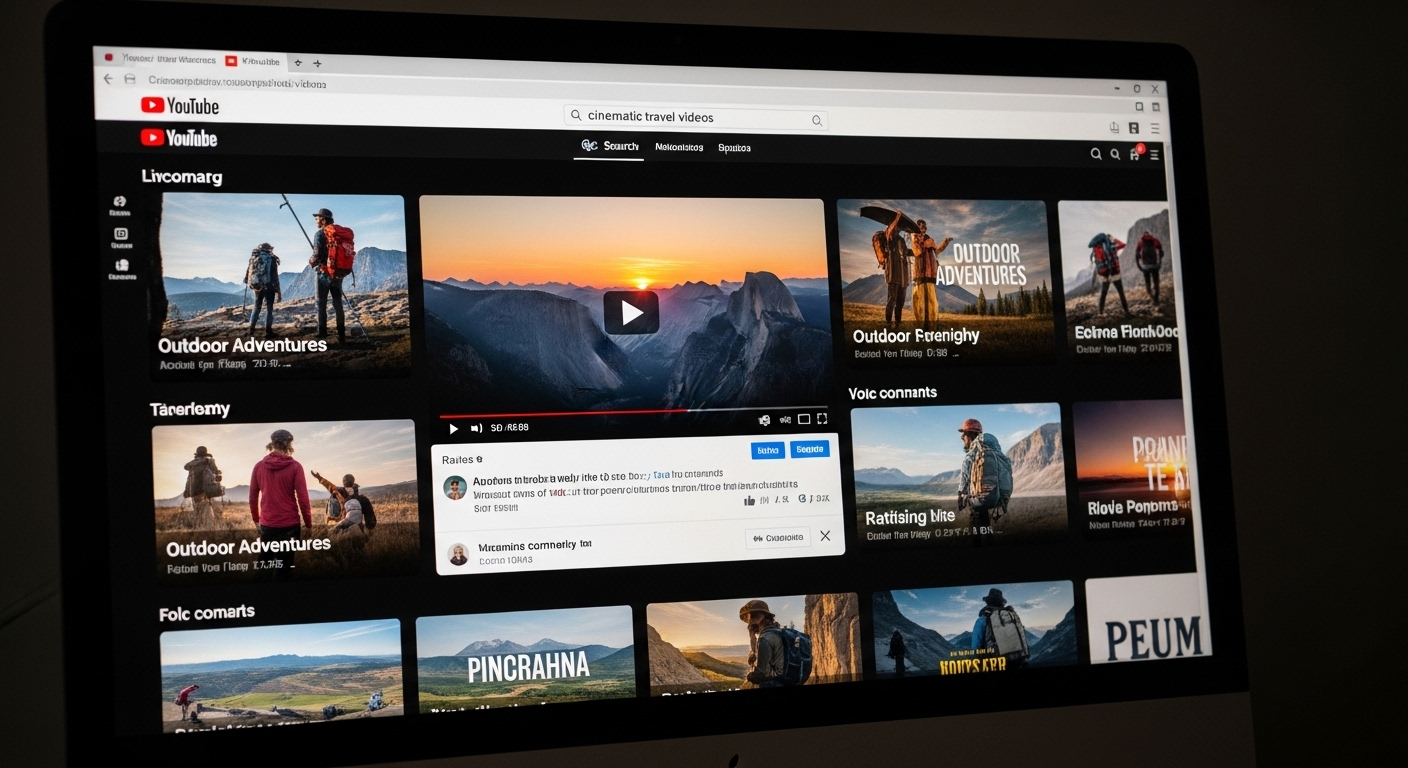Enter fullscreen using the player's fullscreen icon

tap(822, 418)
